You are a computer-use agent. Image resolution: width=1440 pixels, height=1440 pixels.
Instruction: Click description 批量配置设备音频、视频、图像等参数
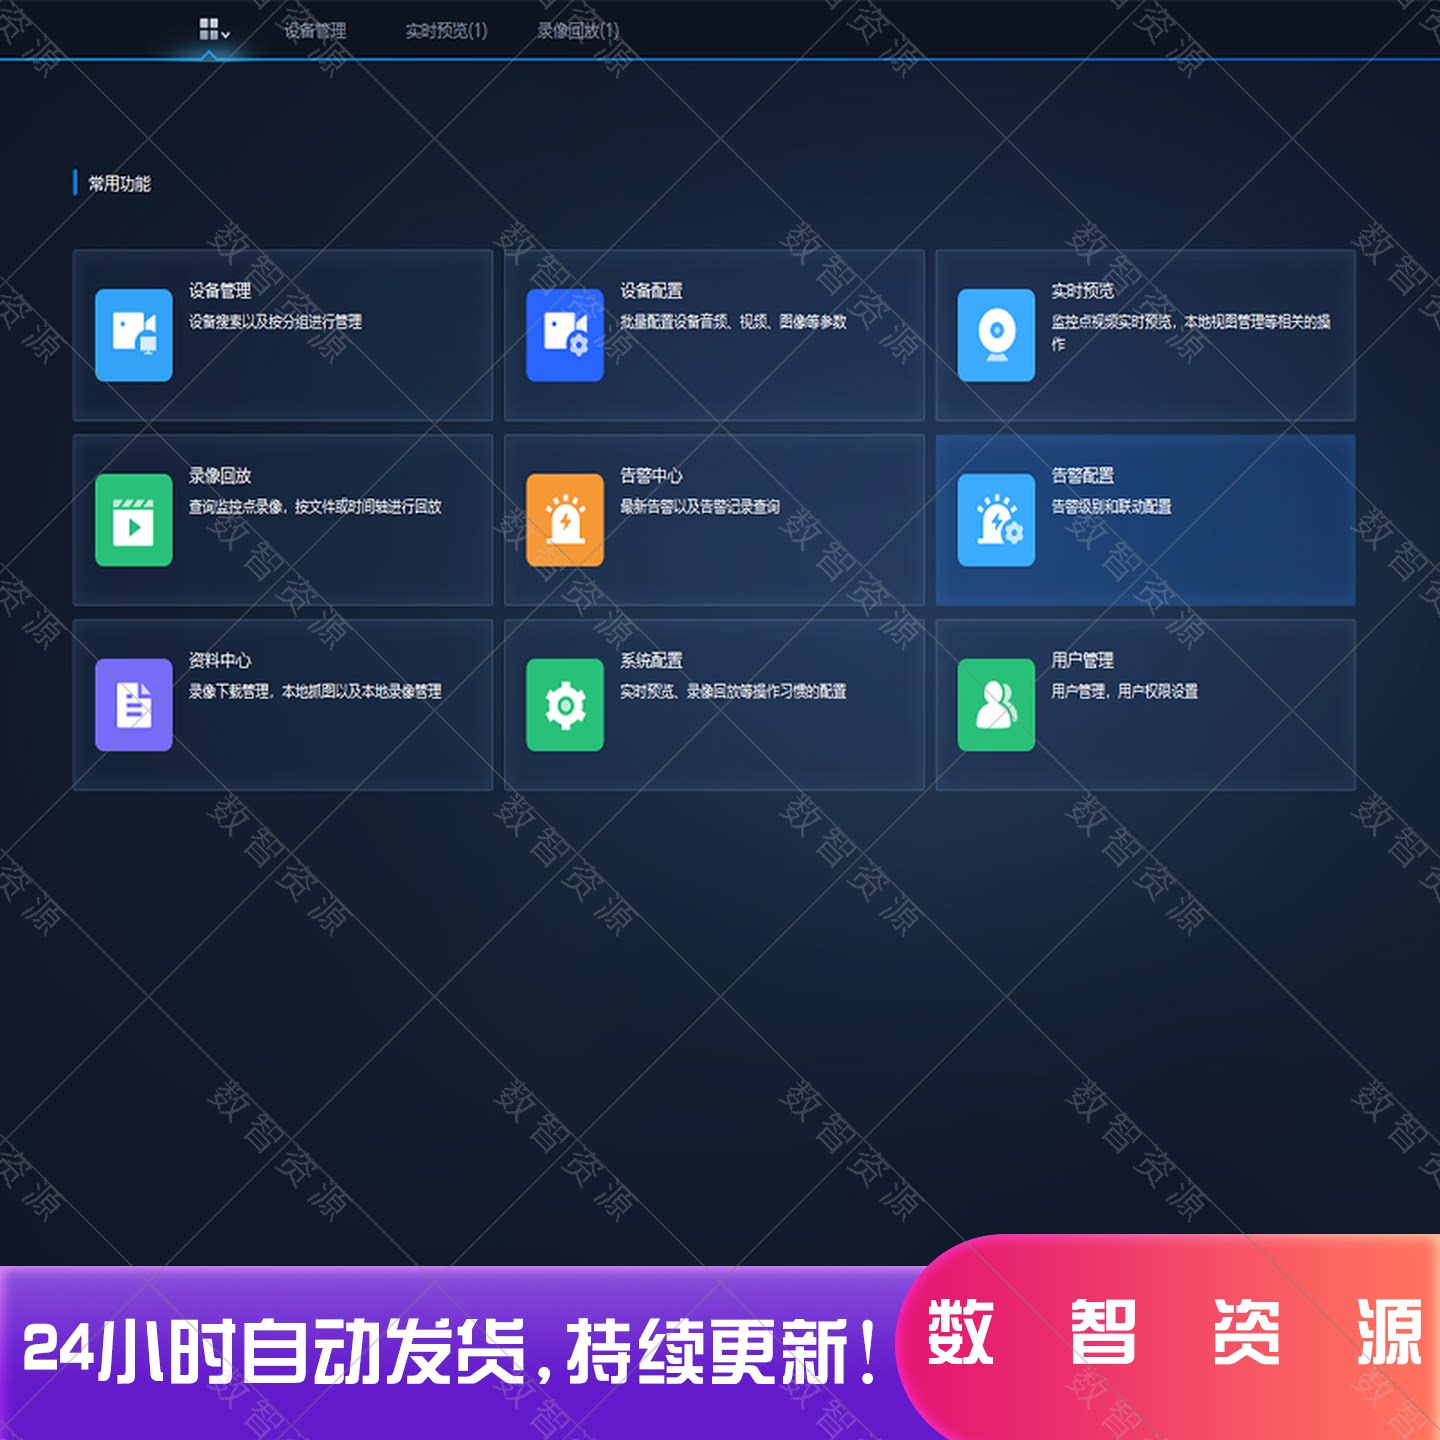coord(733,322)
